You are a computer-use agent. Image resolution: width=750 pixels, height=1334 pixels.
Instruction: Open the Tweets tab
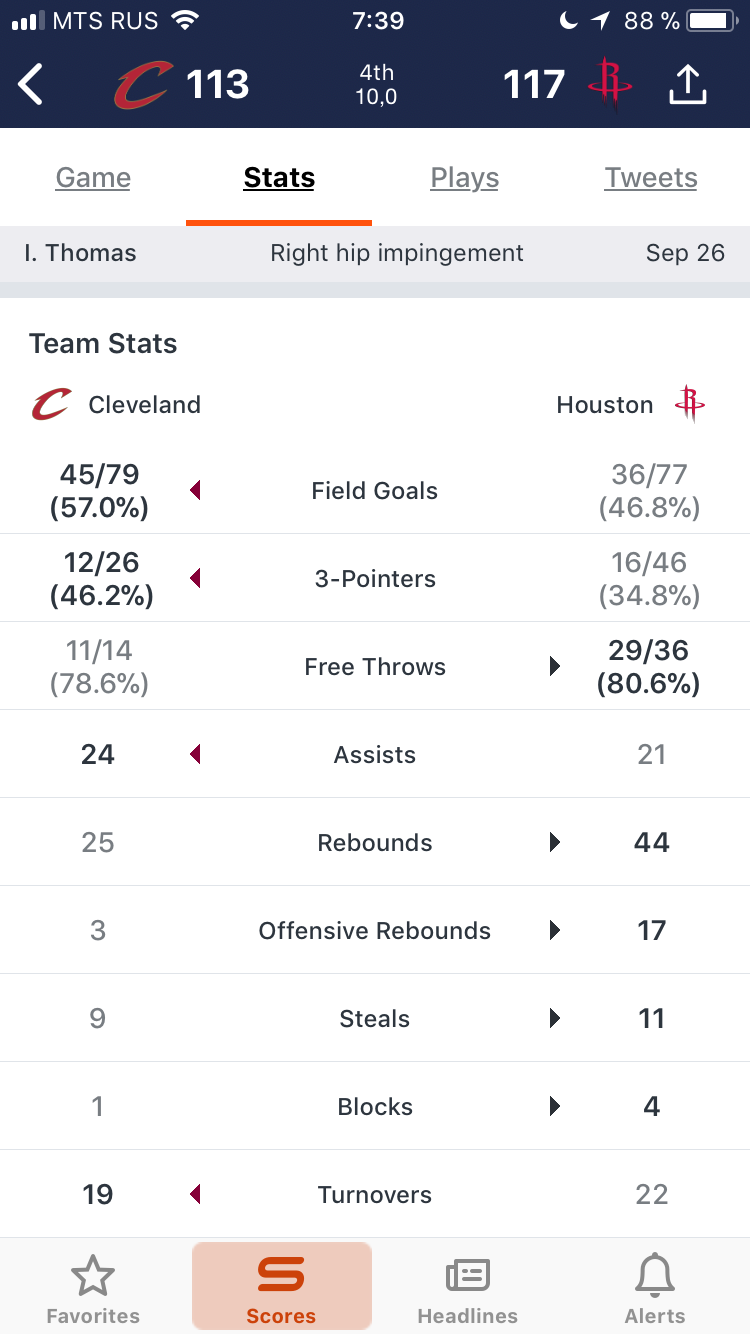(651, 178)
